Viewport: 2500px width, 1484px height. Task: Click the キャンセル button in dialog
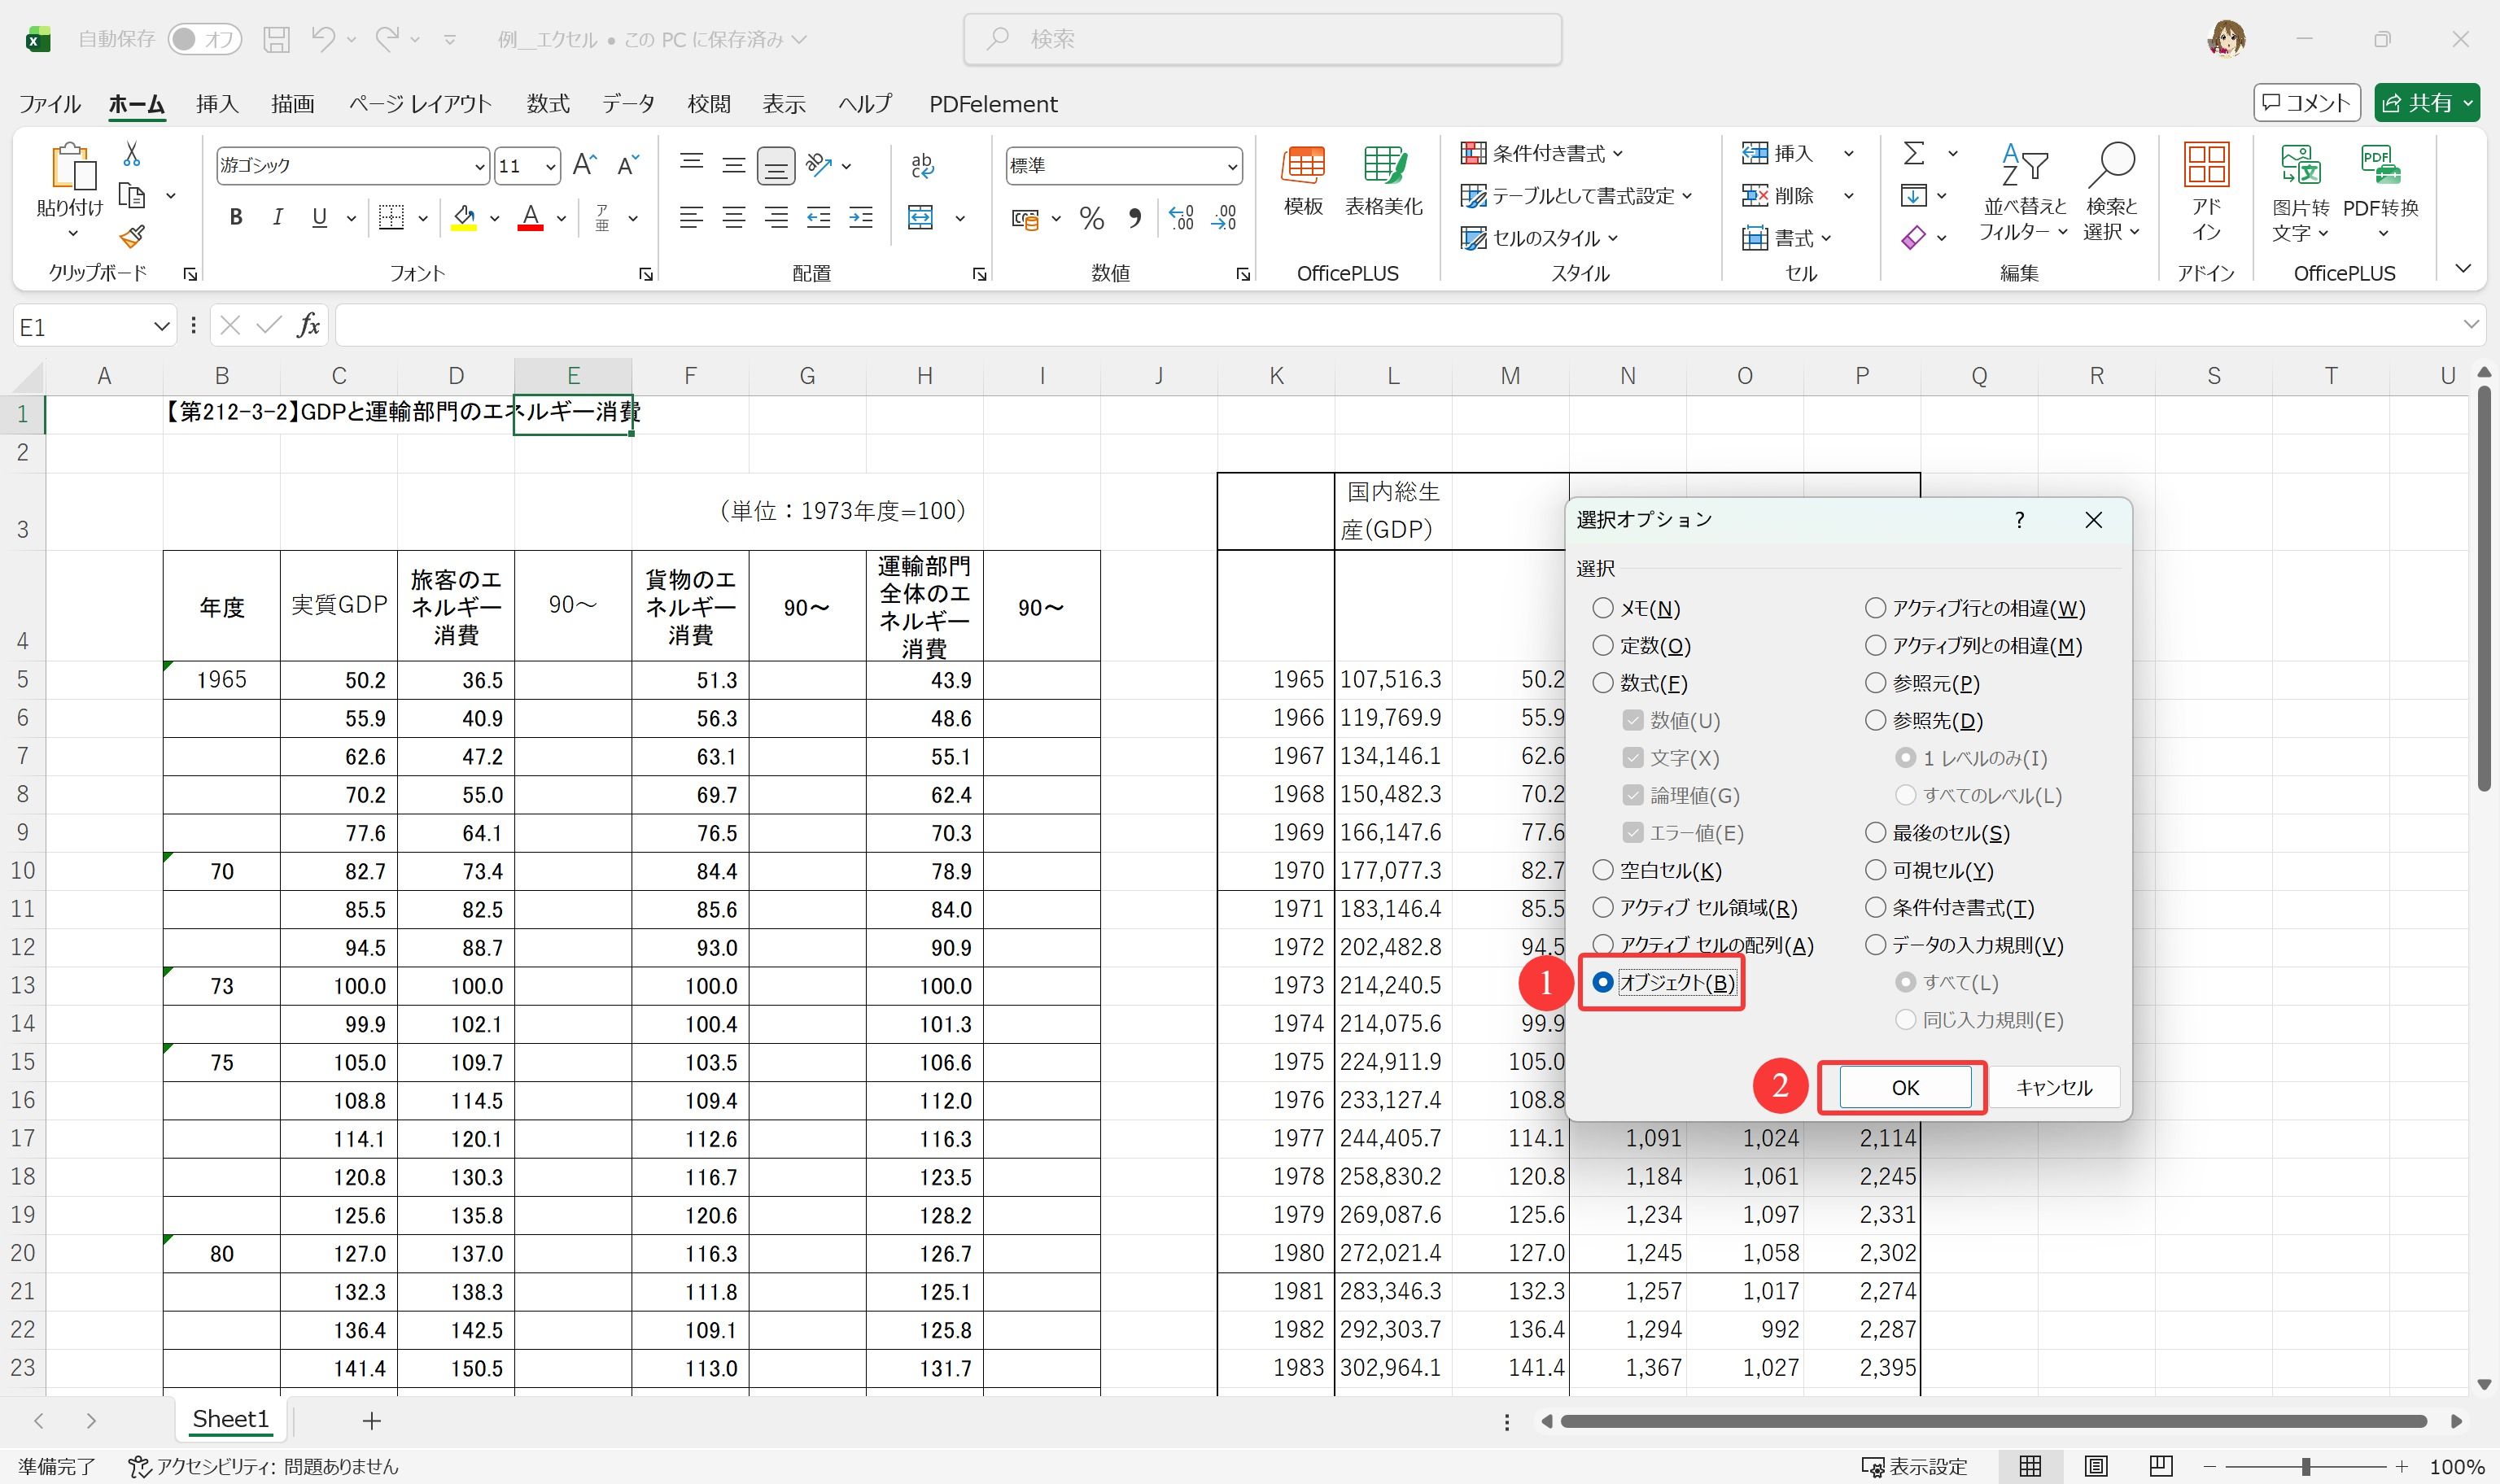[x=2053, y=1087]
